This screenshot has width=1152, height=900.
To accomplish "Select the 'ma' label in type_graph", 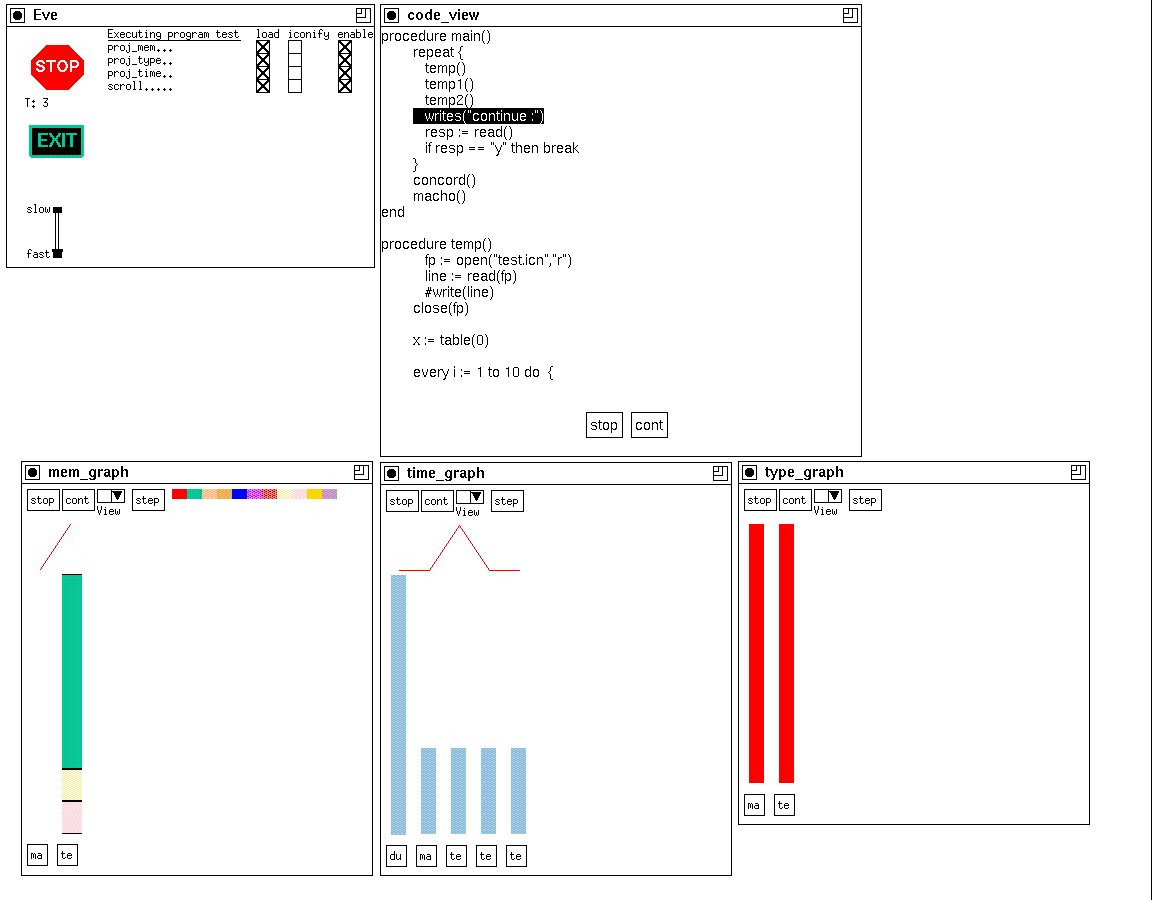I will [754, 805].
